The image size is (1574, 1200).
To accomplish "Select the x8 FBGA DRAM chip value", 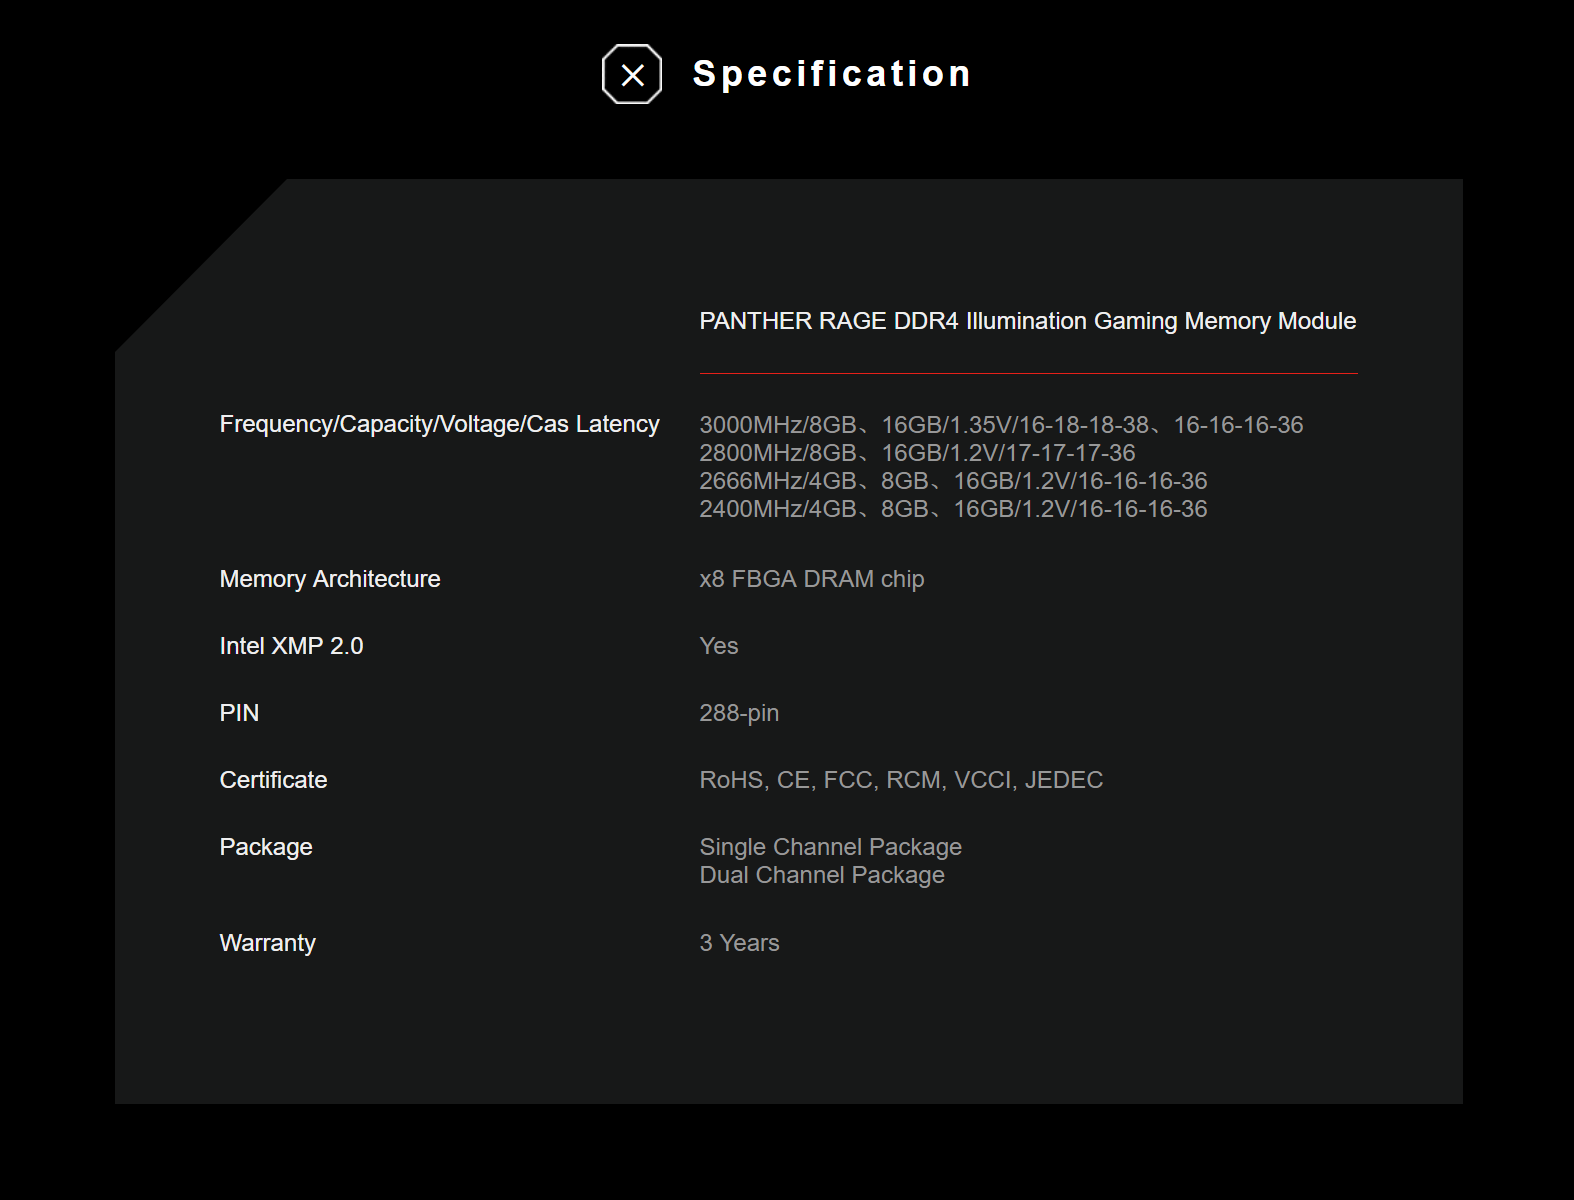I will 812,579.
